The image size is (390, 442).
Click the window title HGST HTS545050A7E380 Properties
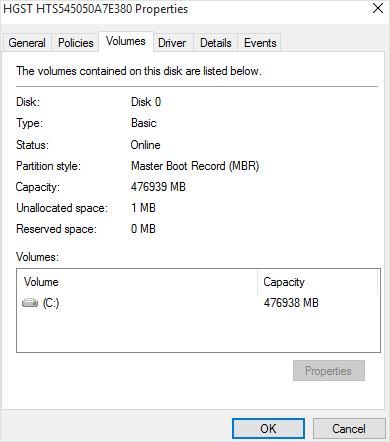96,9
